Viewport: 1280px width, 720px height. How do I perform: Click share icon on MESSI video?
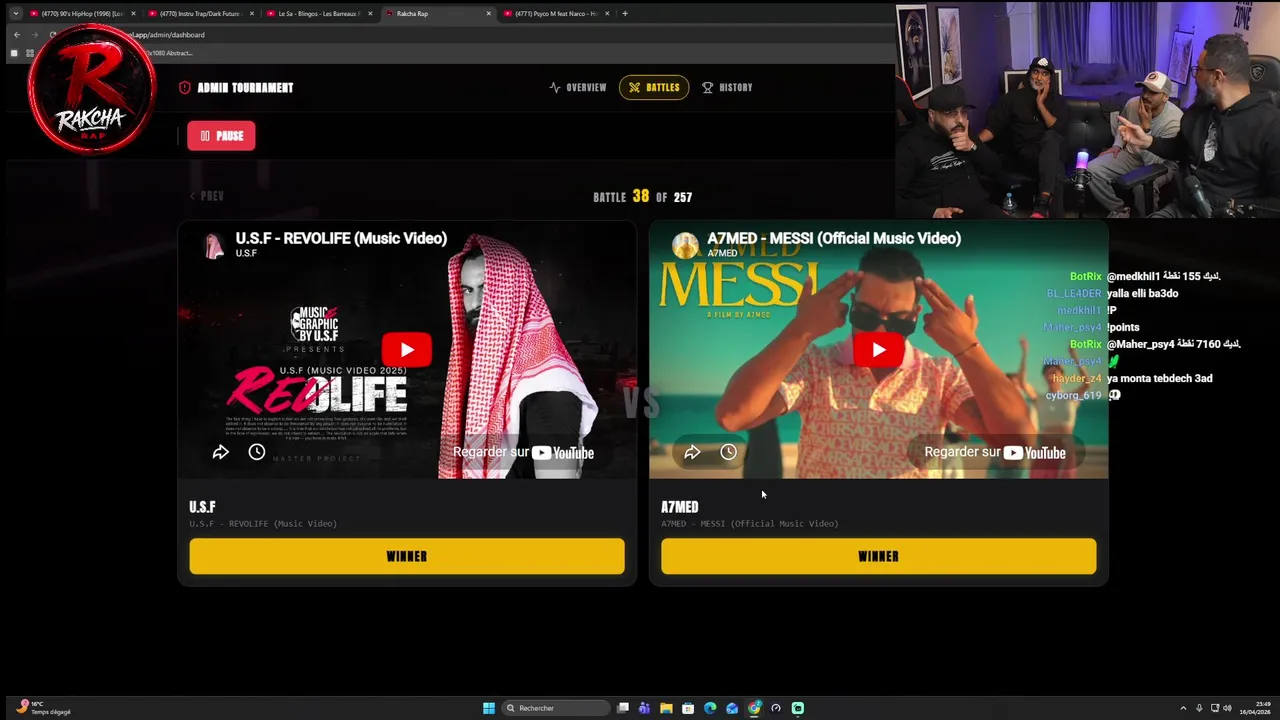pos(692,452)
